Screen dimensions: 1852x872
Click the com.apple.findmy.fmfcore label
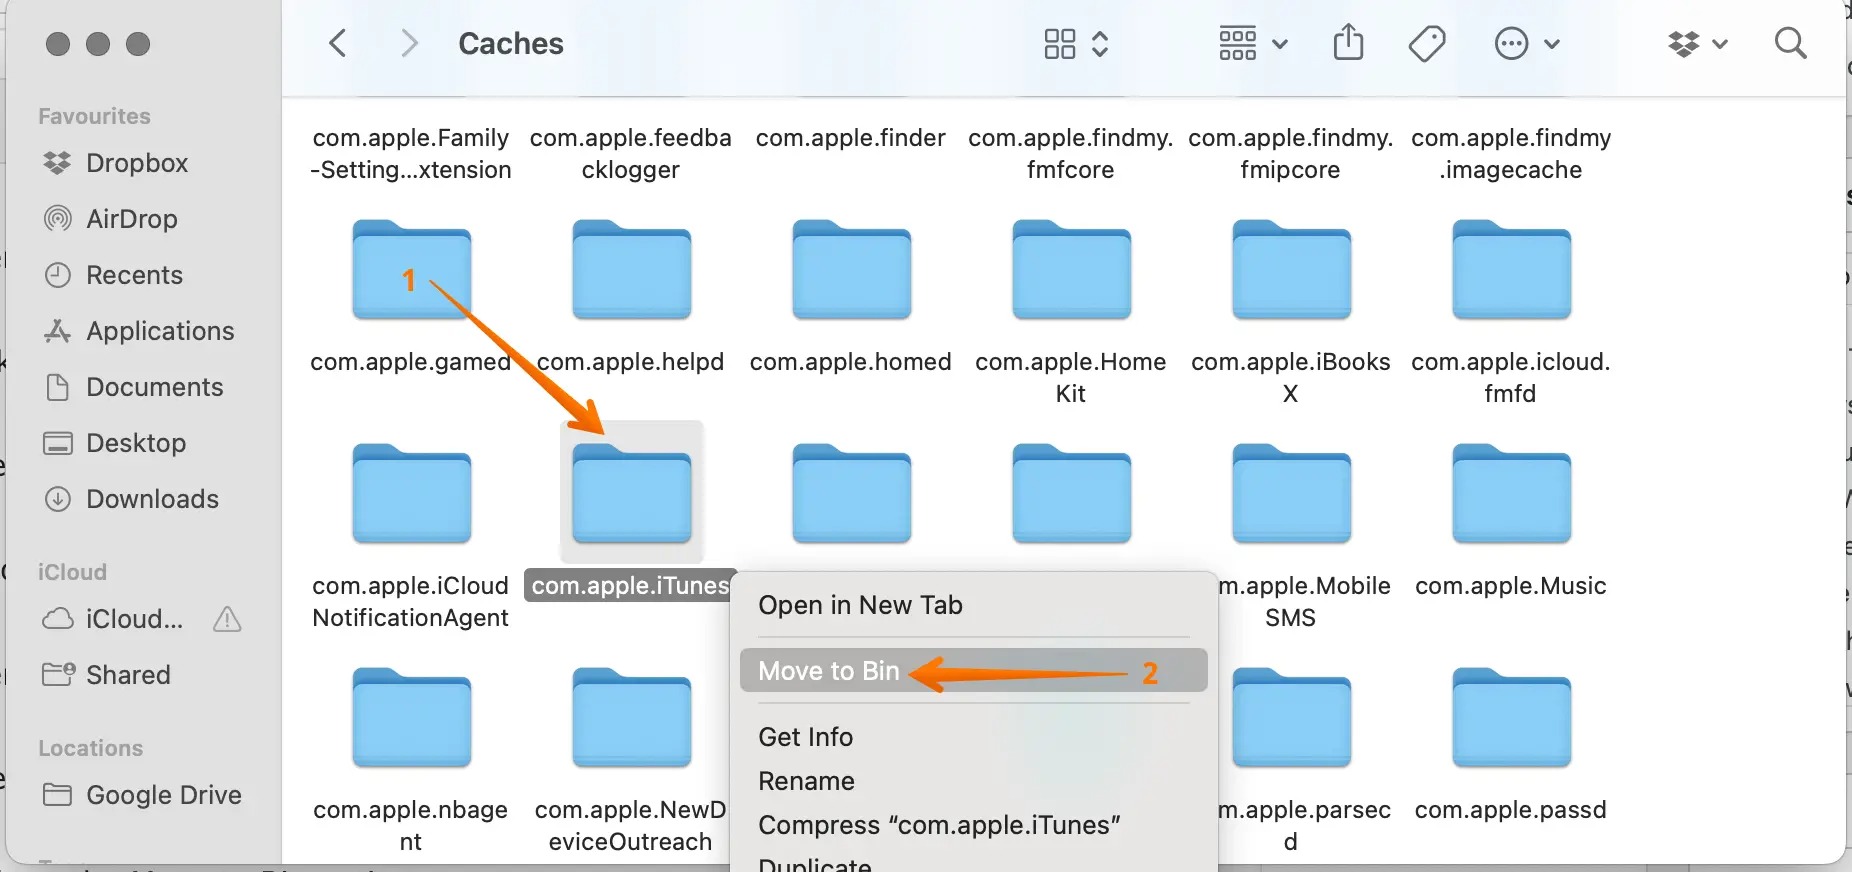1071,154
